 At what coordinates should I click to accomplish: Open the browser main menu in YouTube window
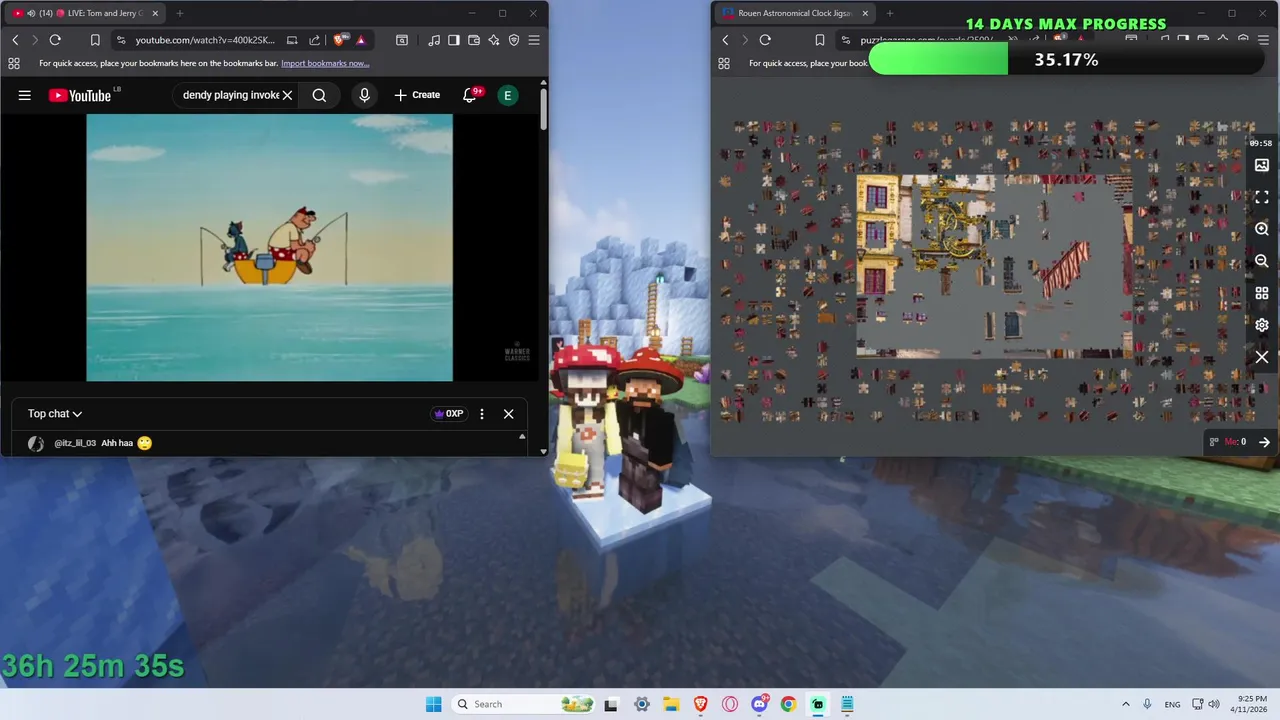534,40
